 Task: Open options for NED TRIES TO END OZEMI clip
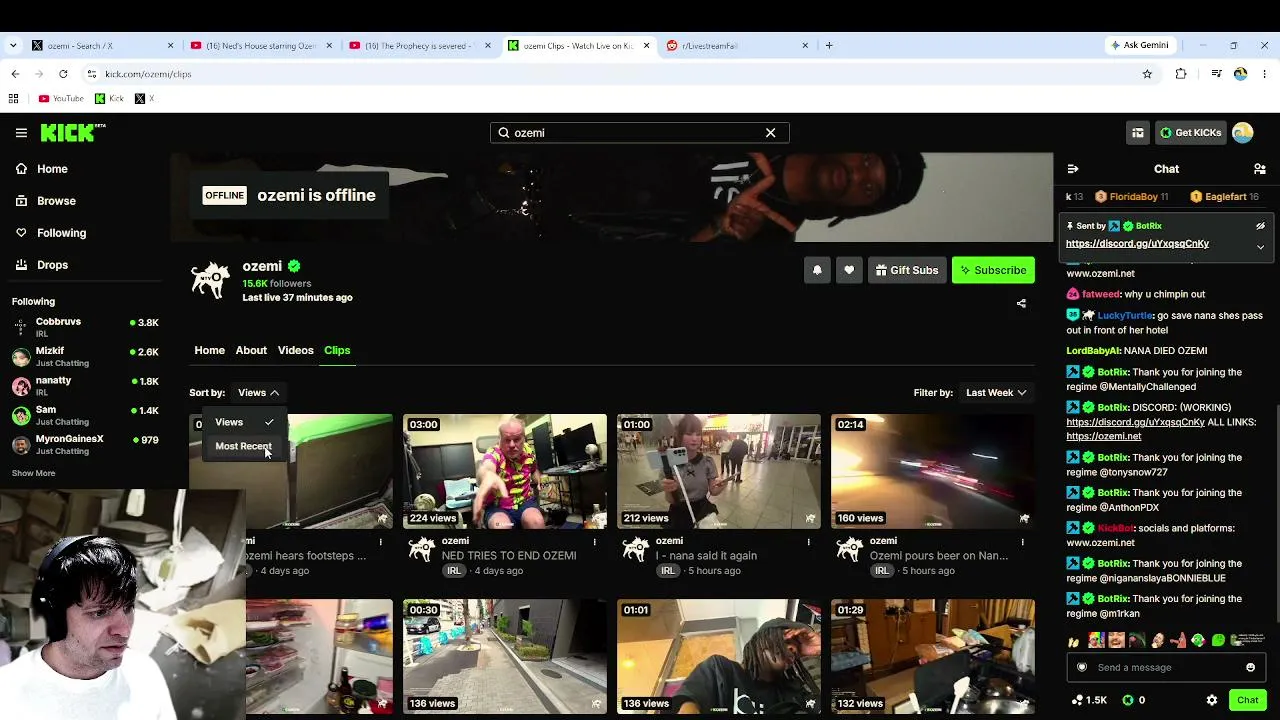(595, 541)
